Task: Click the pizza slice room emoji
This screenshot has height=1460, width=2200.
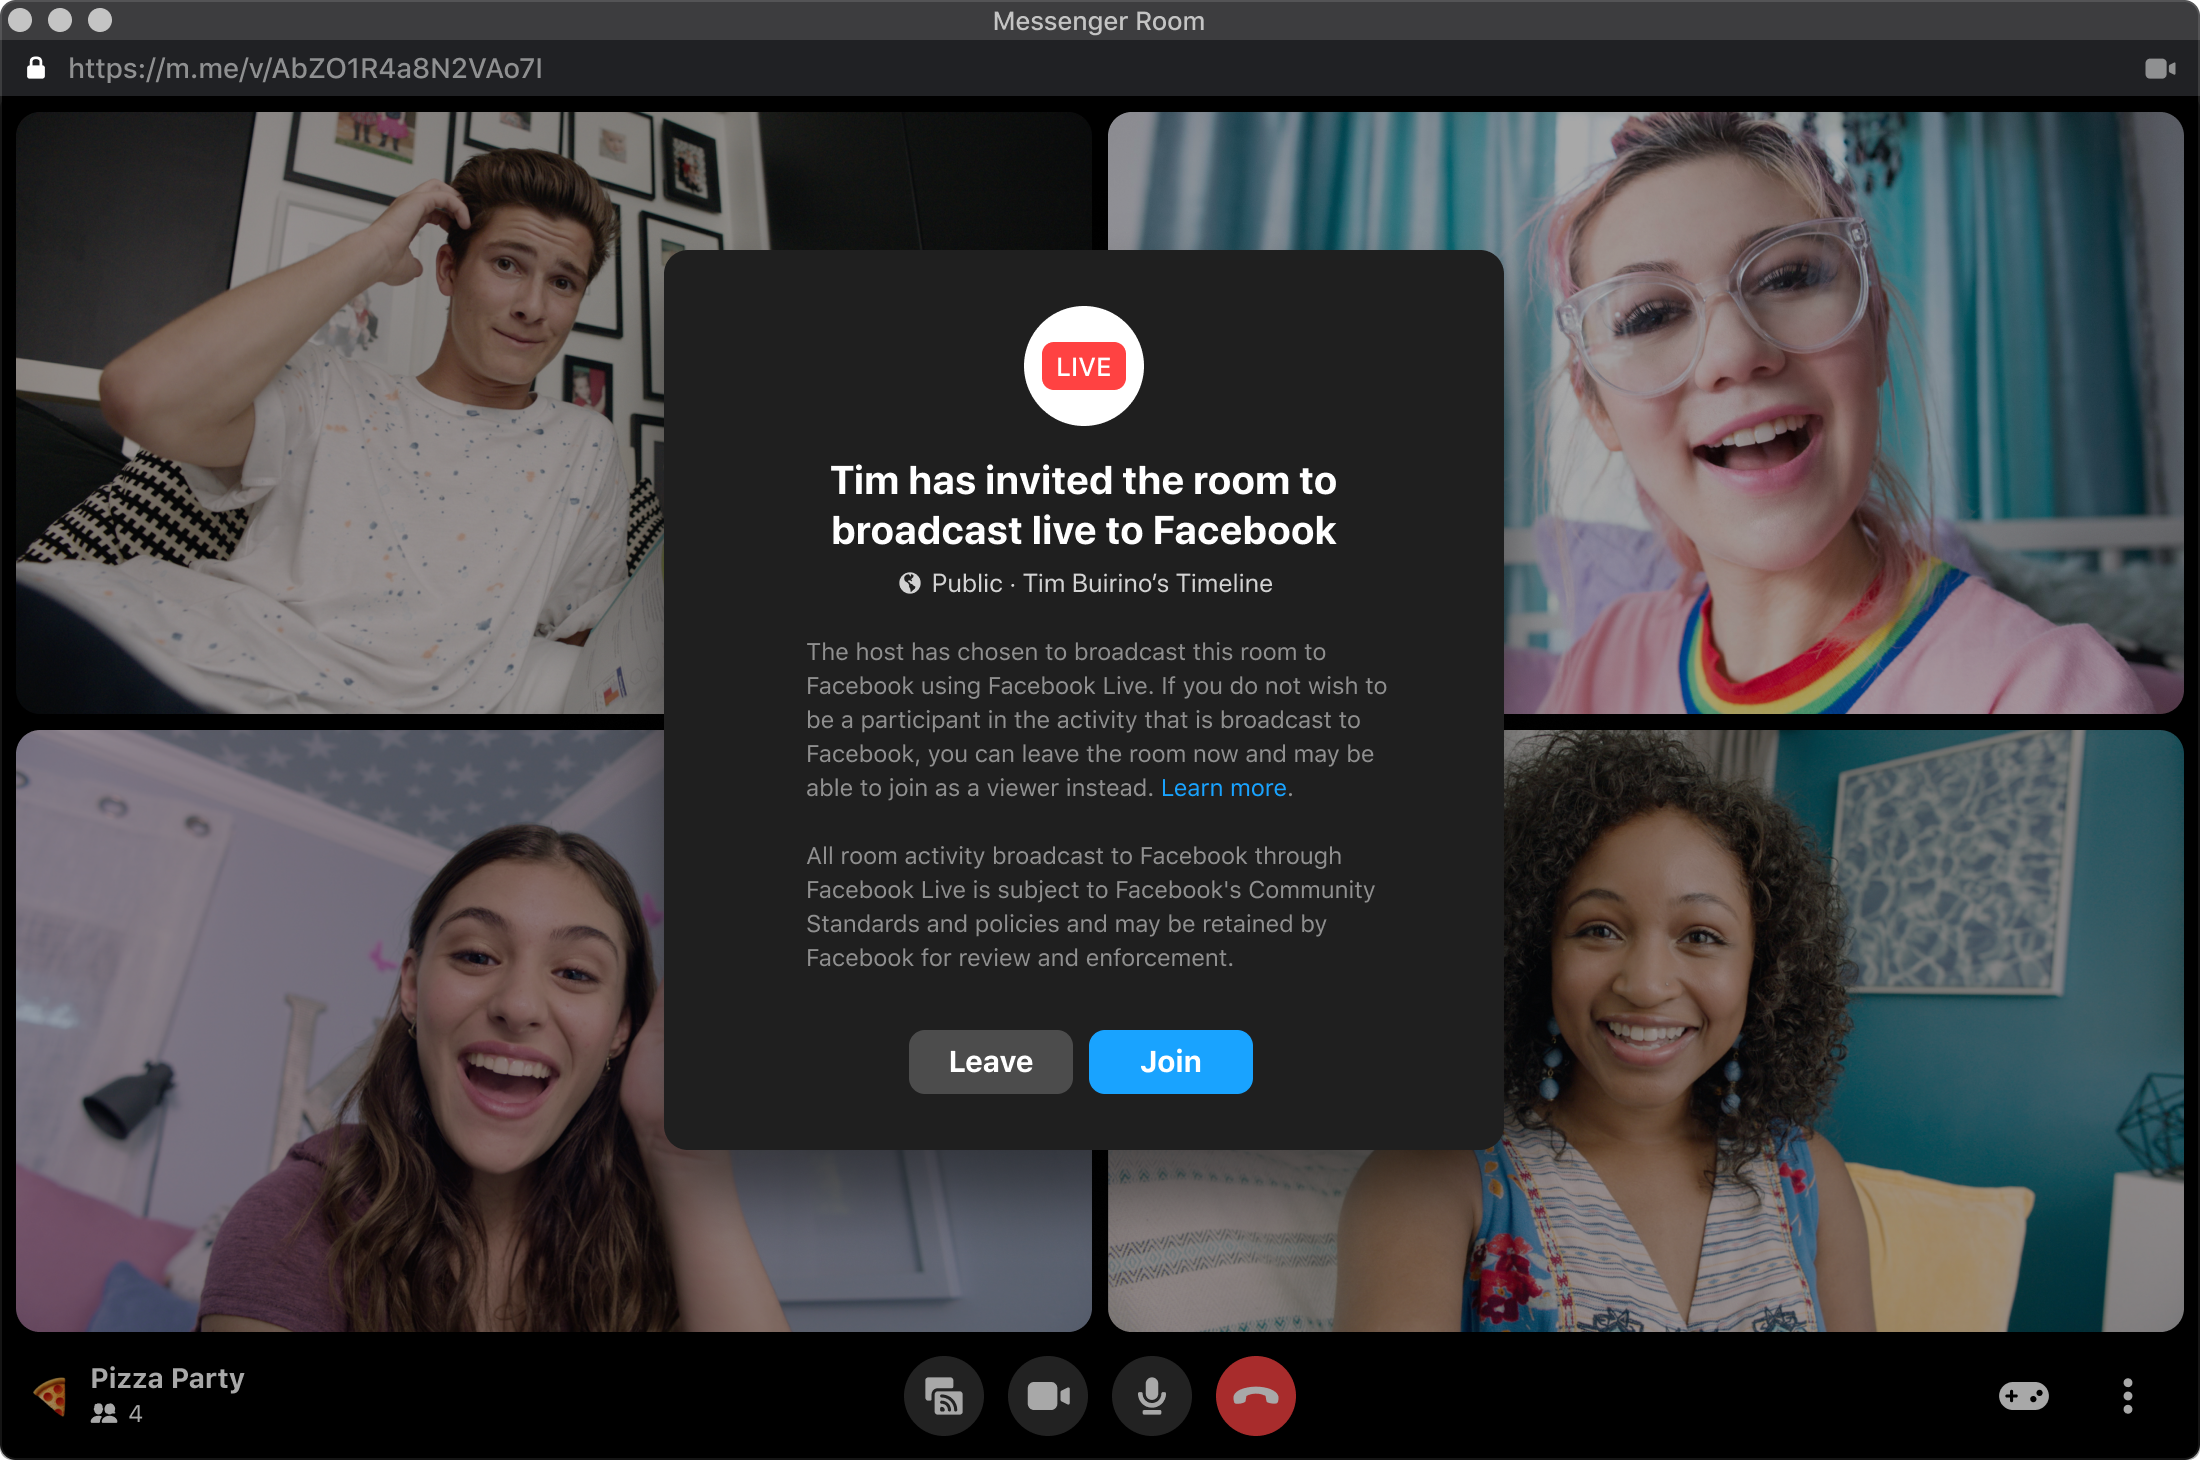Action: [51, 1395]
